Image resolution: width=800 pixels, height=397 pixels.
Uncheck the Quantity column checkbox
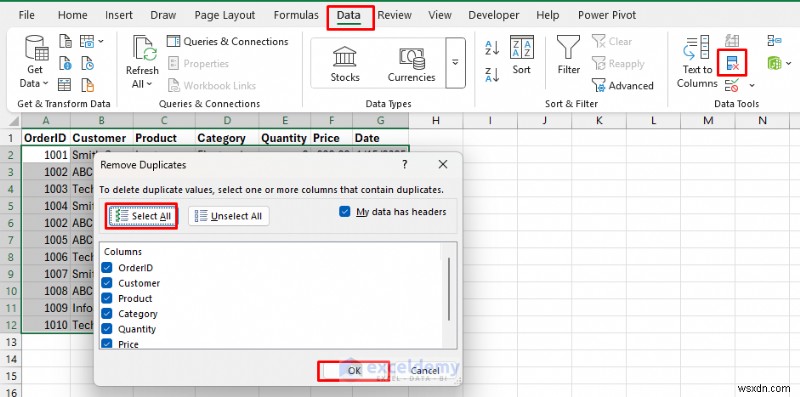[107, 329]
